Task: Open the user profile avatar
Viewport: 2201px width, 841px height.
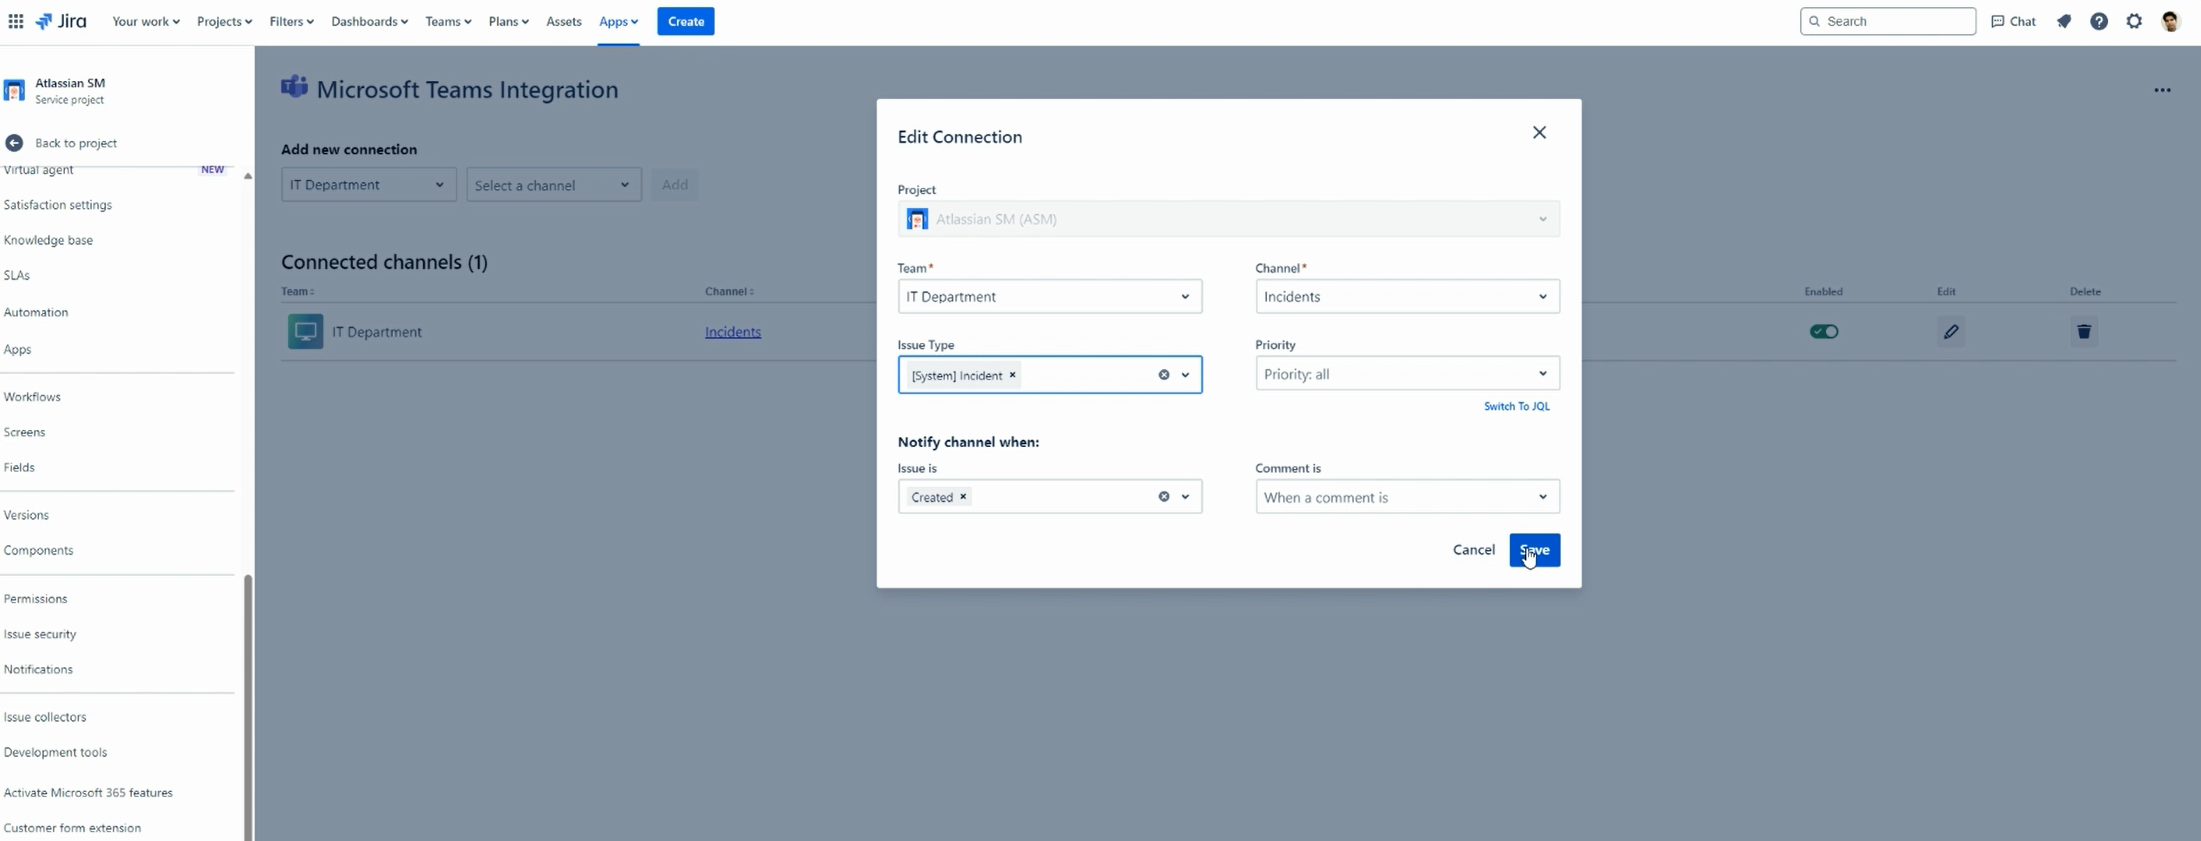Action: tap(2170, 21)
